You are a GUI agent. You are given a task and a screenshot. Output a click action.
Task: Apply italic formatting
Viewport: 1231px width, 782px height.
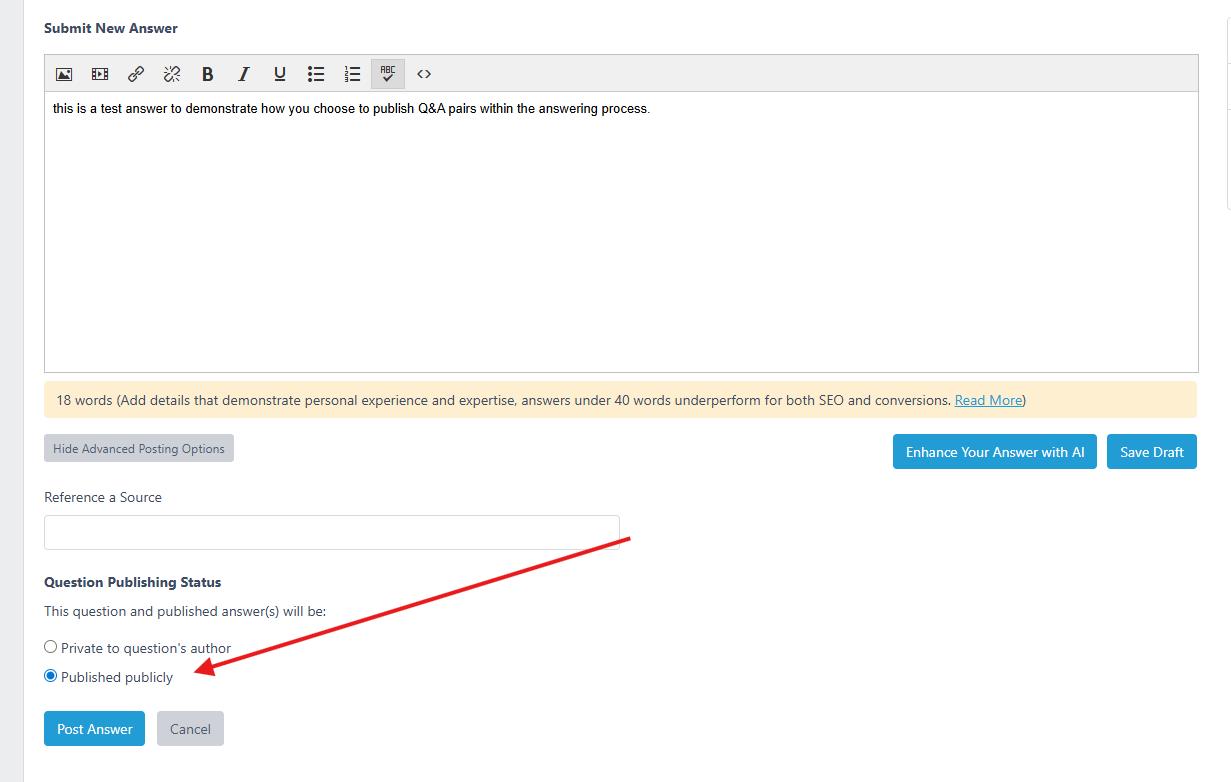(x=243, y=74)
